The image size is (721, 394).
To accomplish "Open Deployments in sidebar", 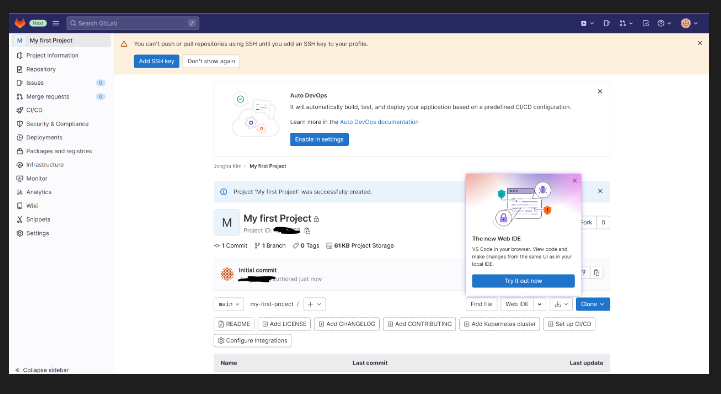I will 62,137.
